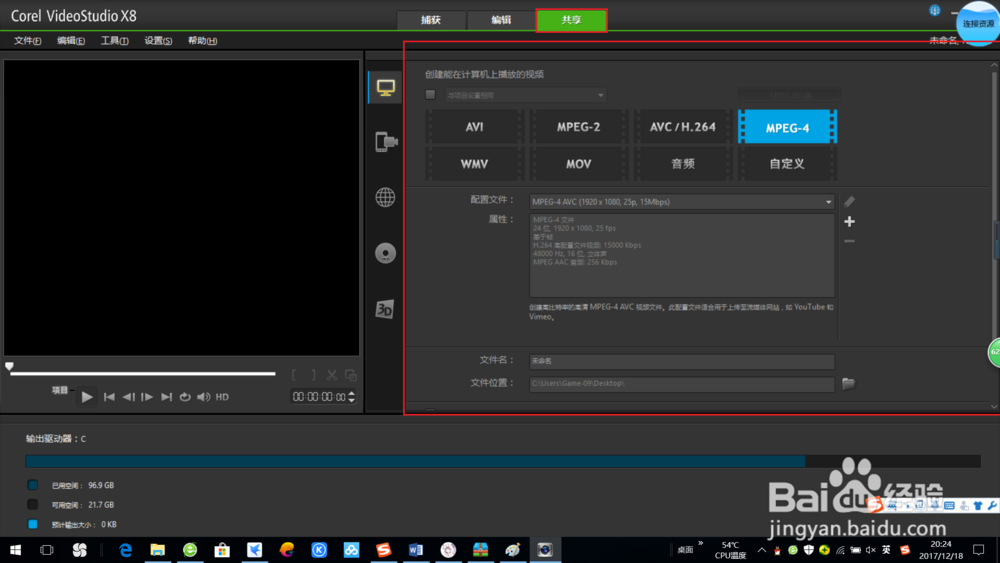This screenshot has height=563, width=1000.
Task: Click the share panel scroll down arrow
Action: tap(994, 406)
